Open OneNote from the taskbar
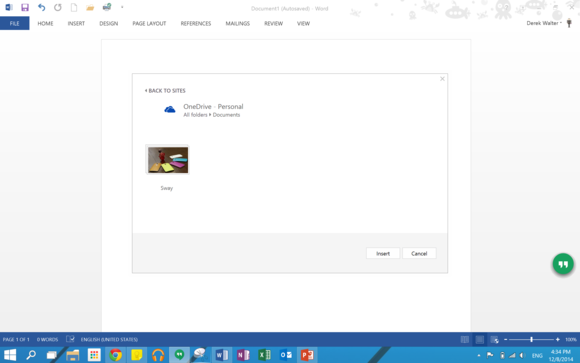This screenshot has width=580, height=363. pyautogui.click(x=243, y=355)
